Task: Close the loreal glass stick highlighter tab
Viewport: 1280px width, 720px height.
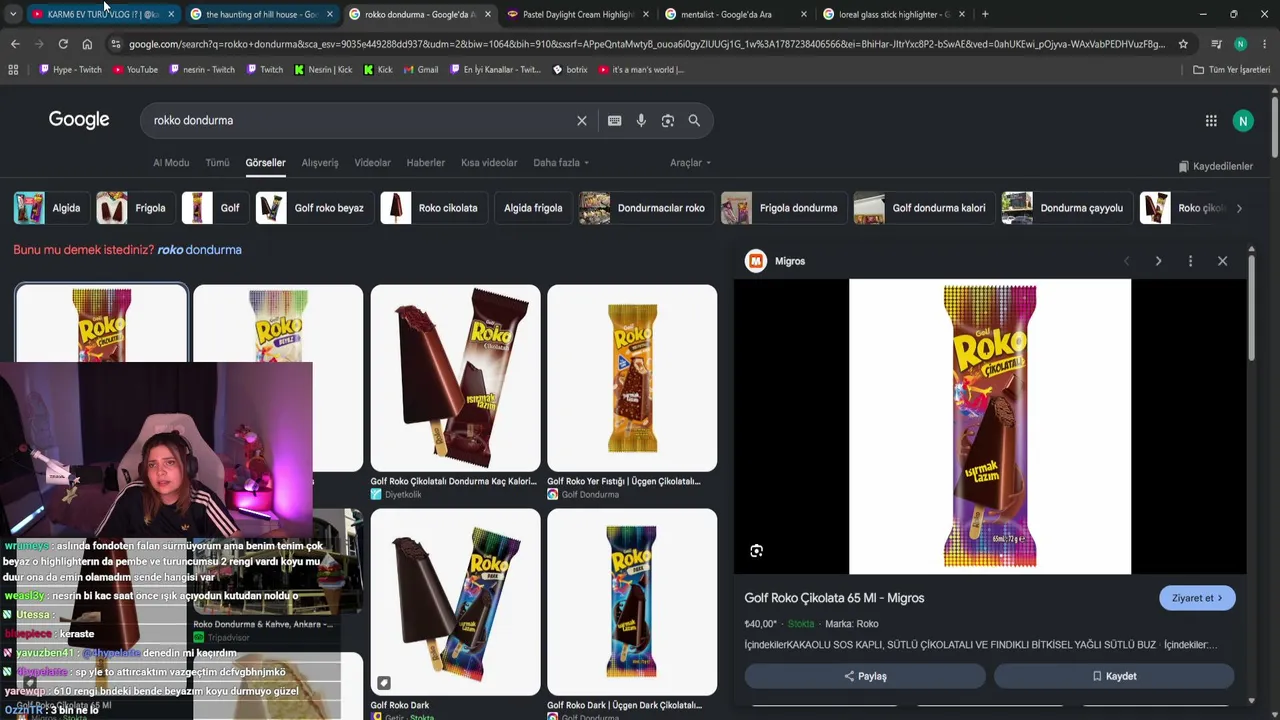Action: (962, 14)
